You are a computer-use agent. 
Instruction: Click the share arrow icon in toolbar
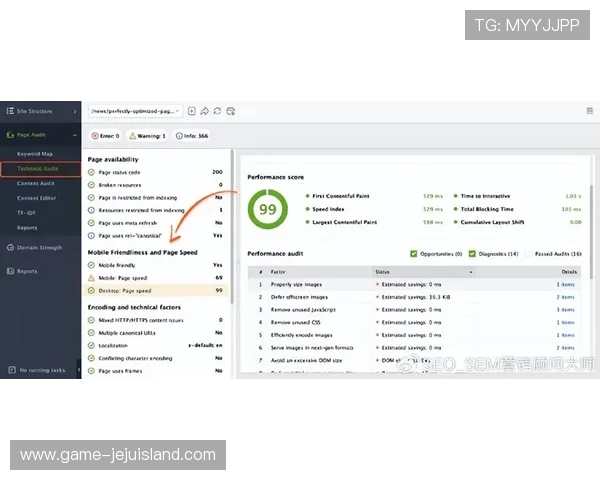click(204, 111)
